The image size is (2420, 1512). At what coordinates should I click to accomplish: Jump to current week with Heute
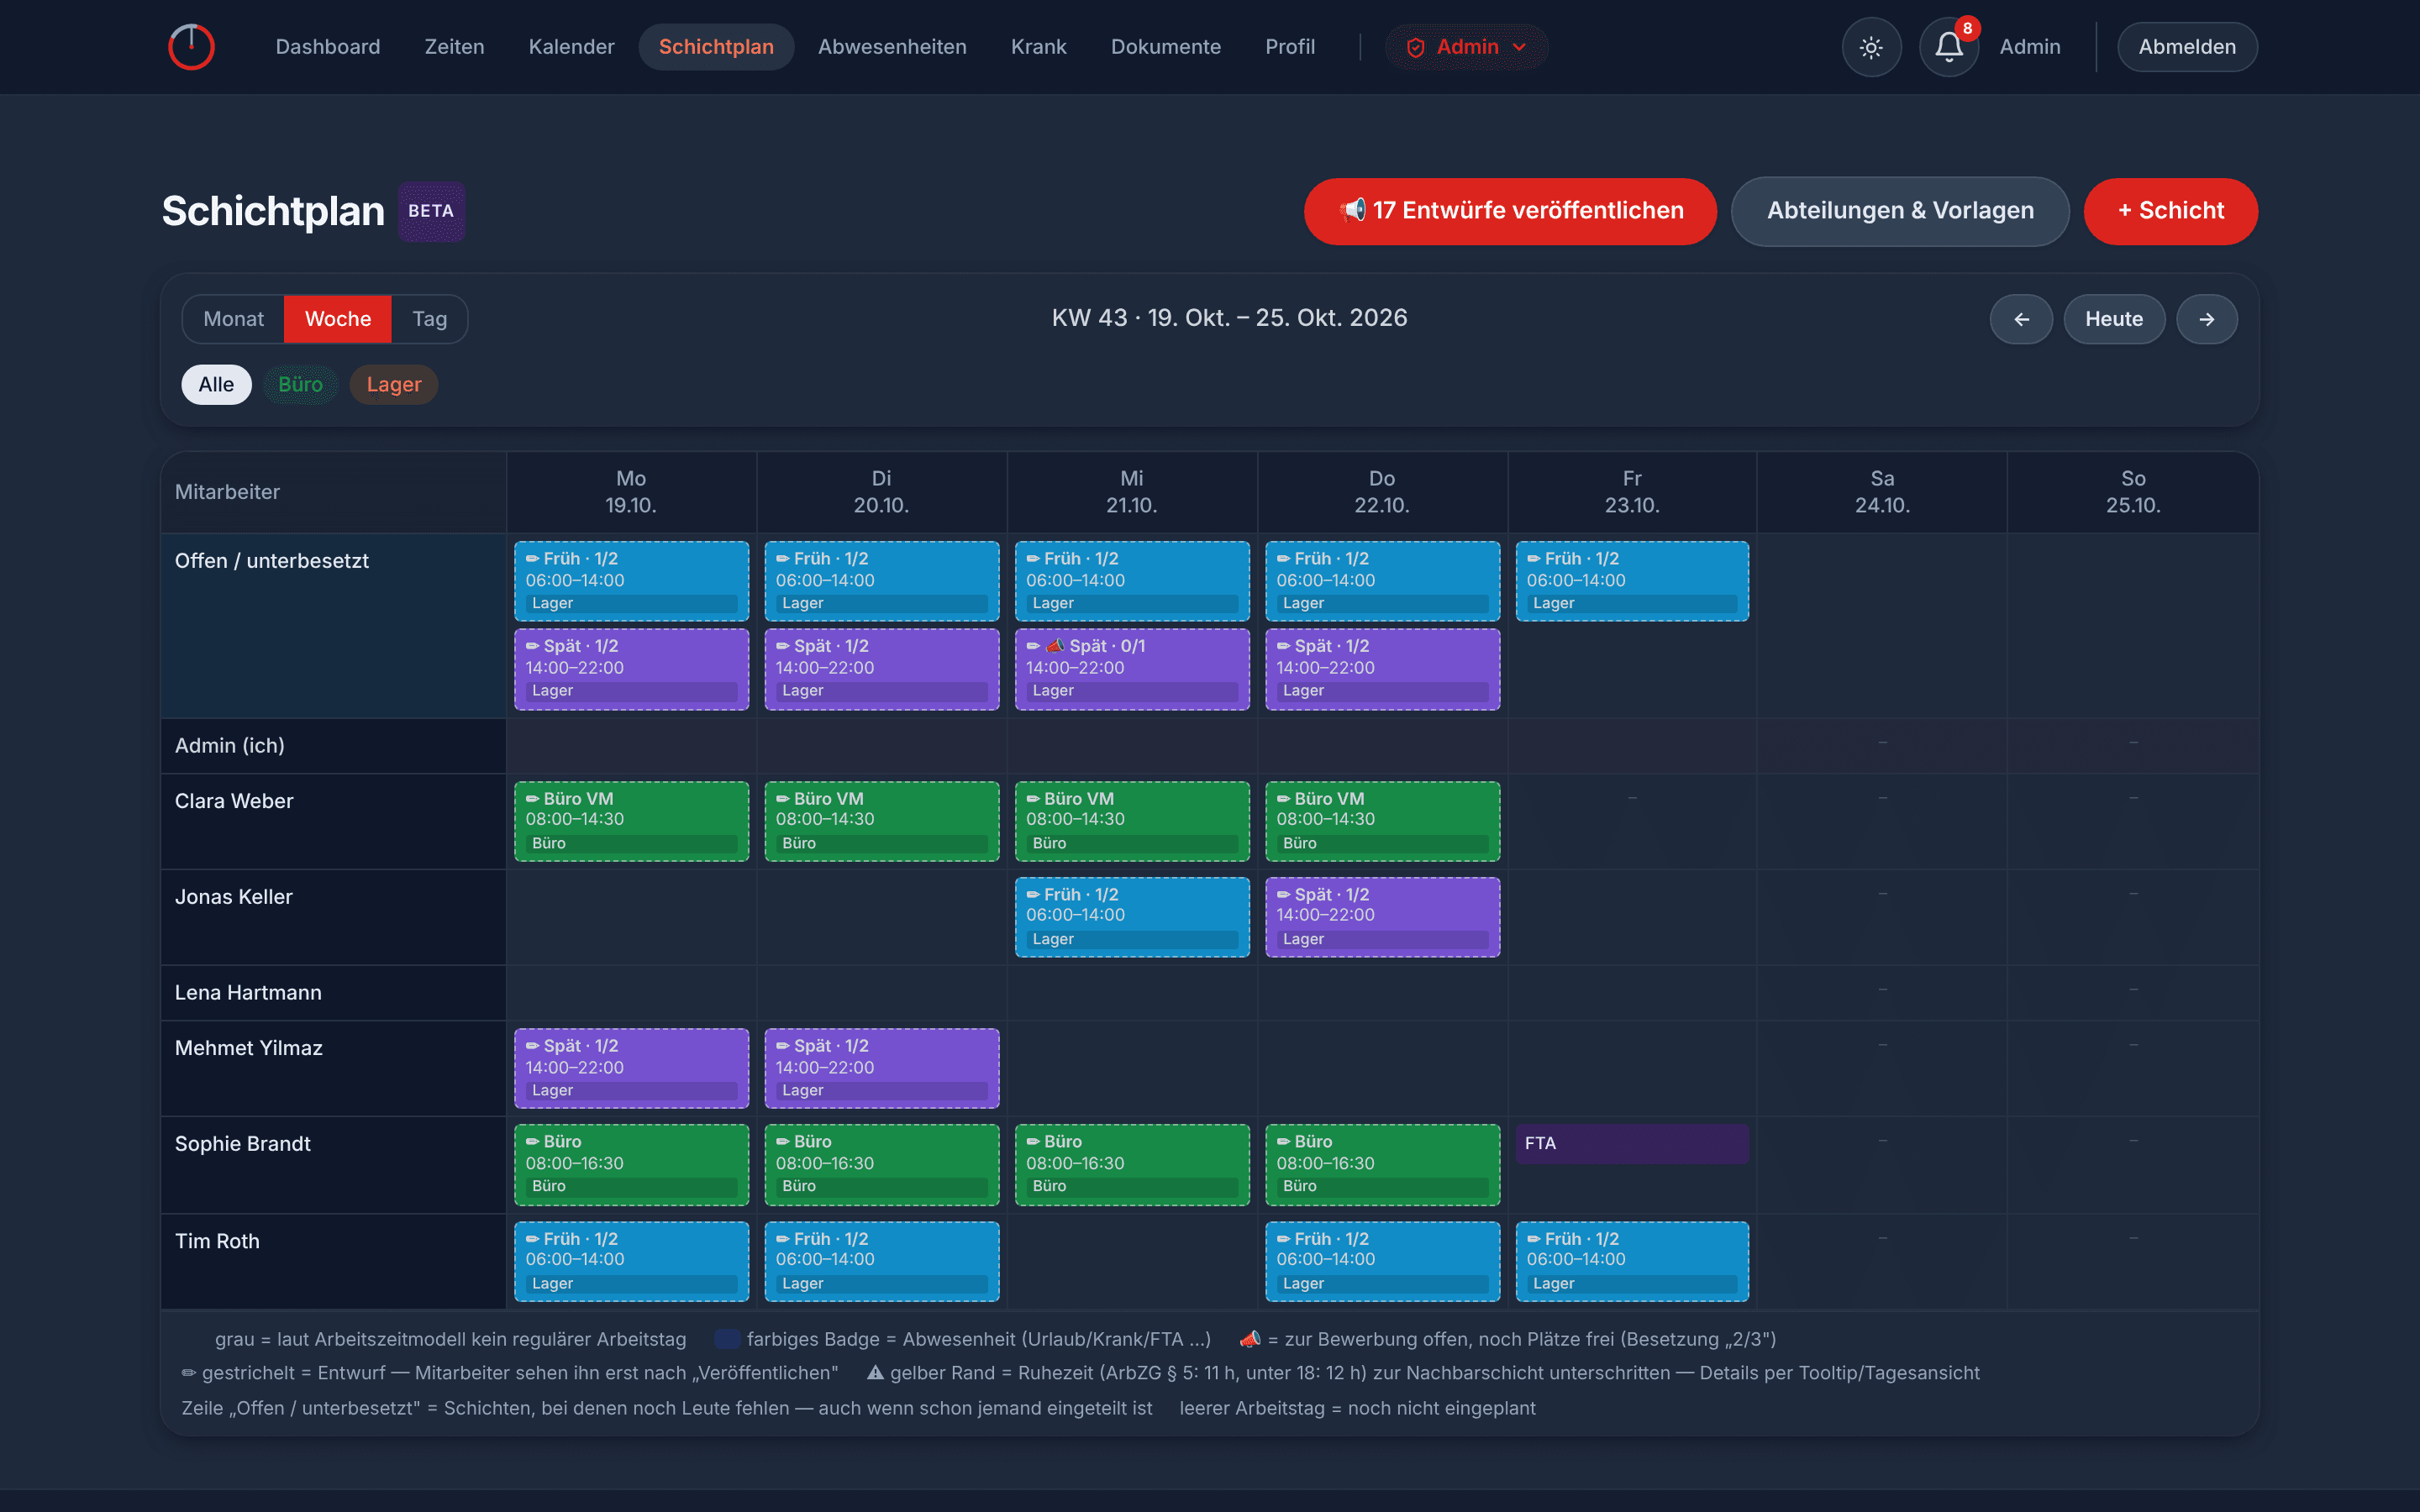click(x=2114, y=319)
